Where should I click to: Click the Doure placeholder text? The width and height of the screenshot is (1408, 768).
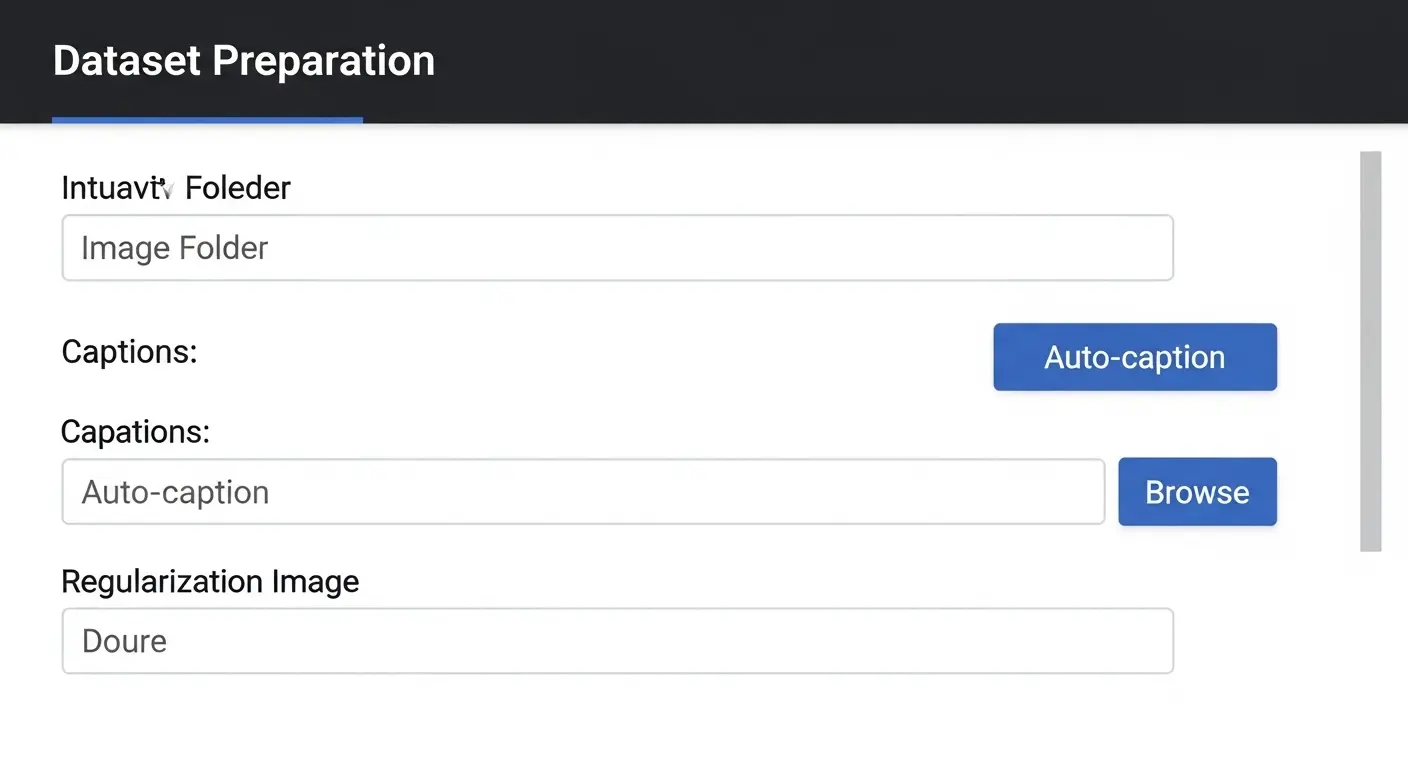[x=124, y=641]
